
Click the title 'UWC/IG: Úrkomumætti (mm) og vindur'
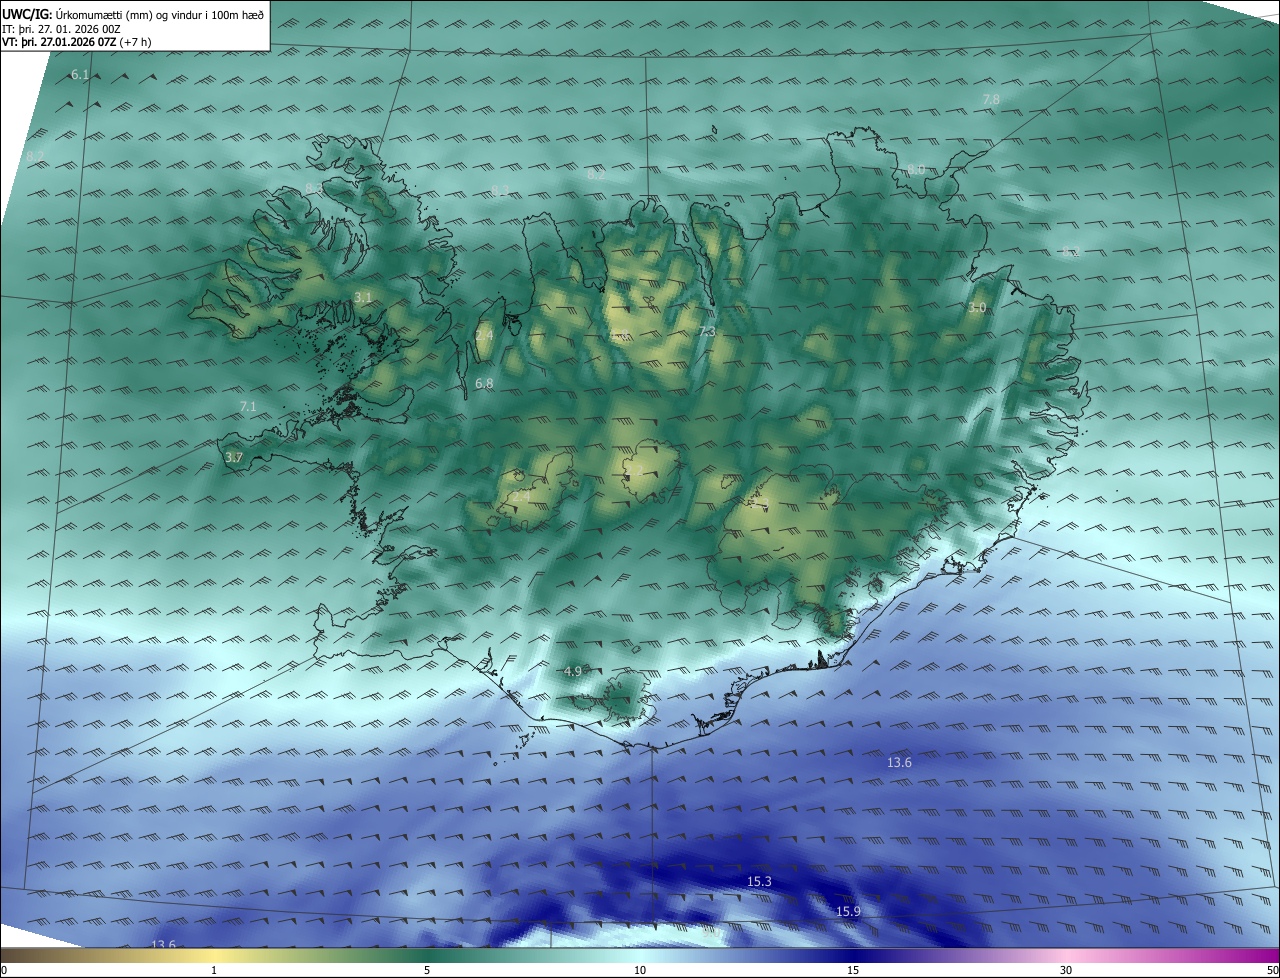(x=133, y=14)
